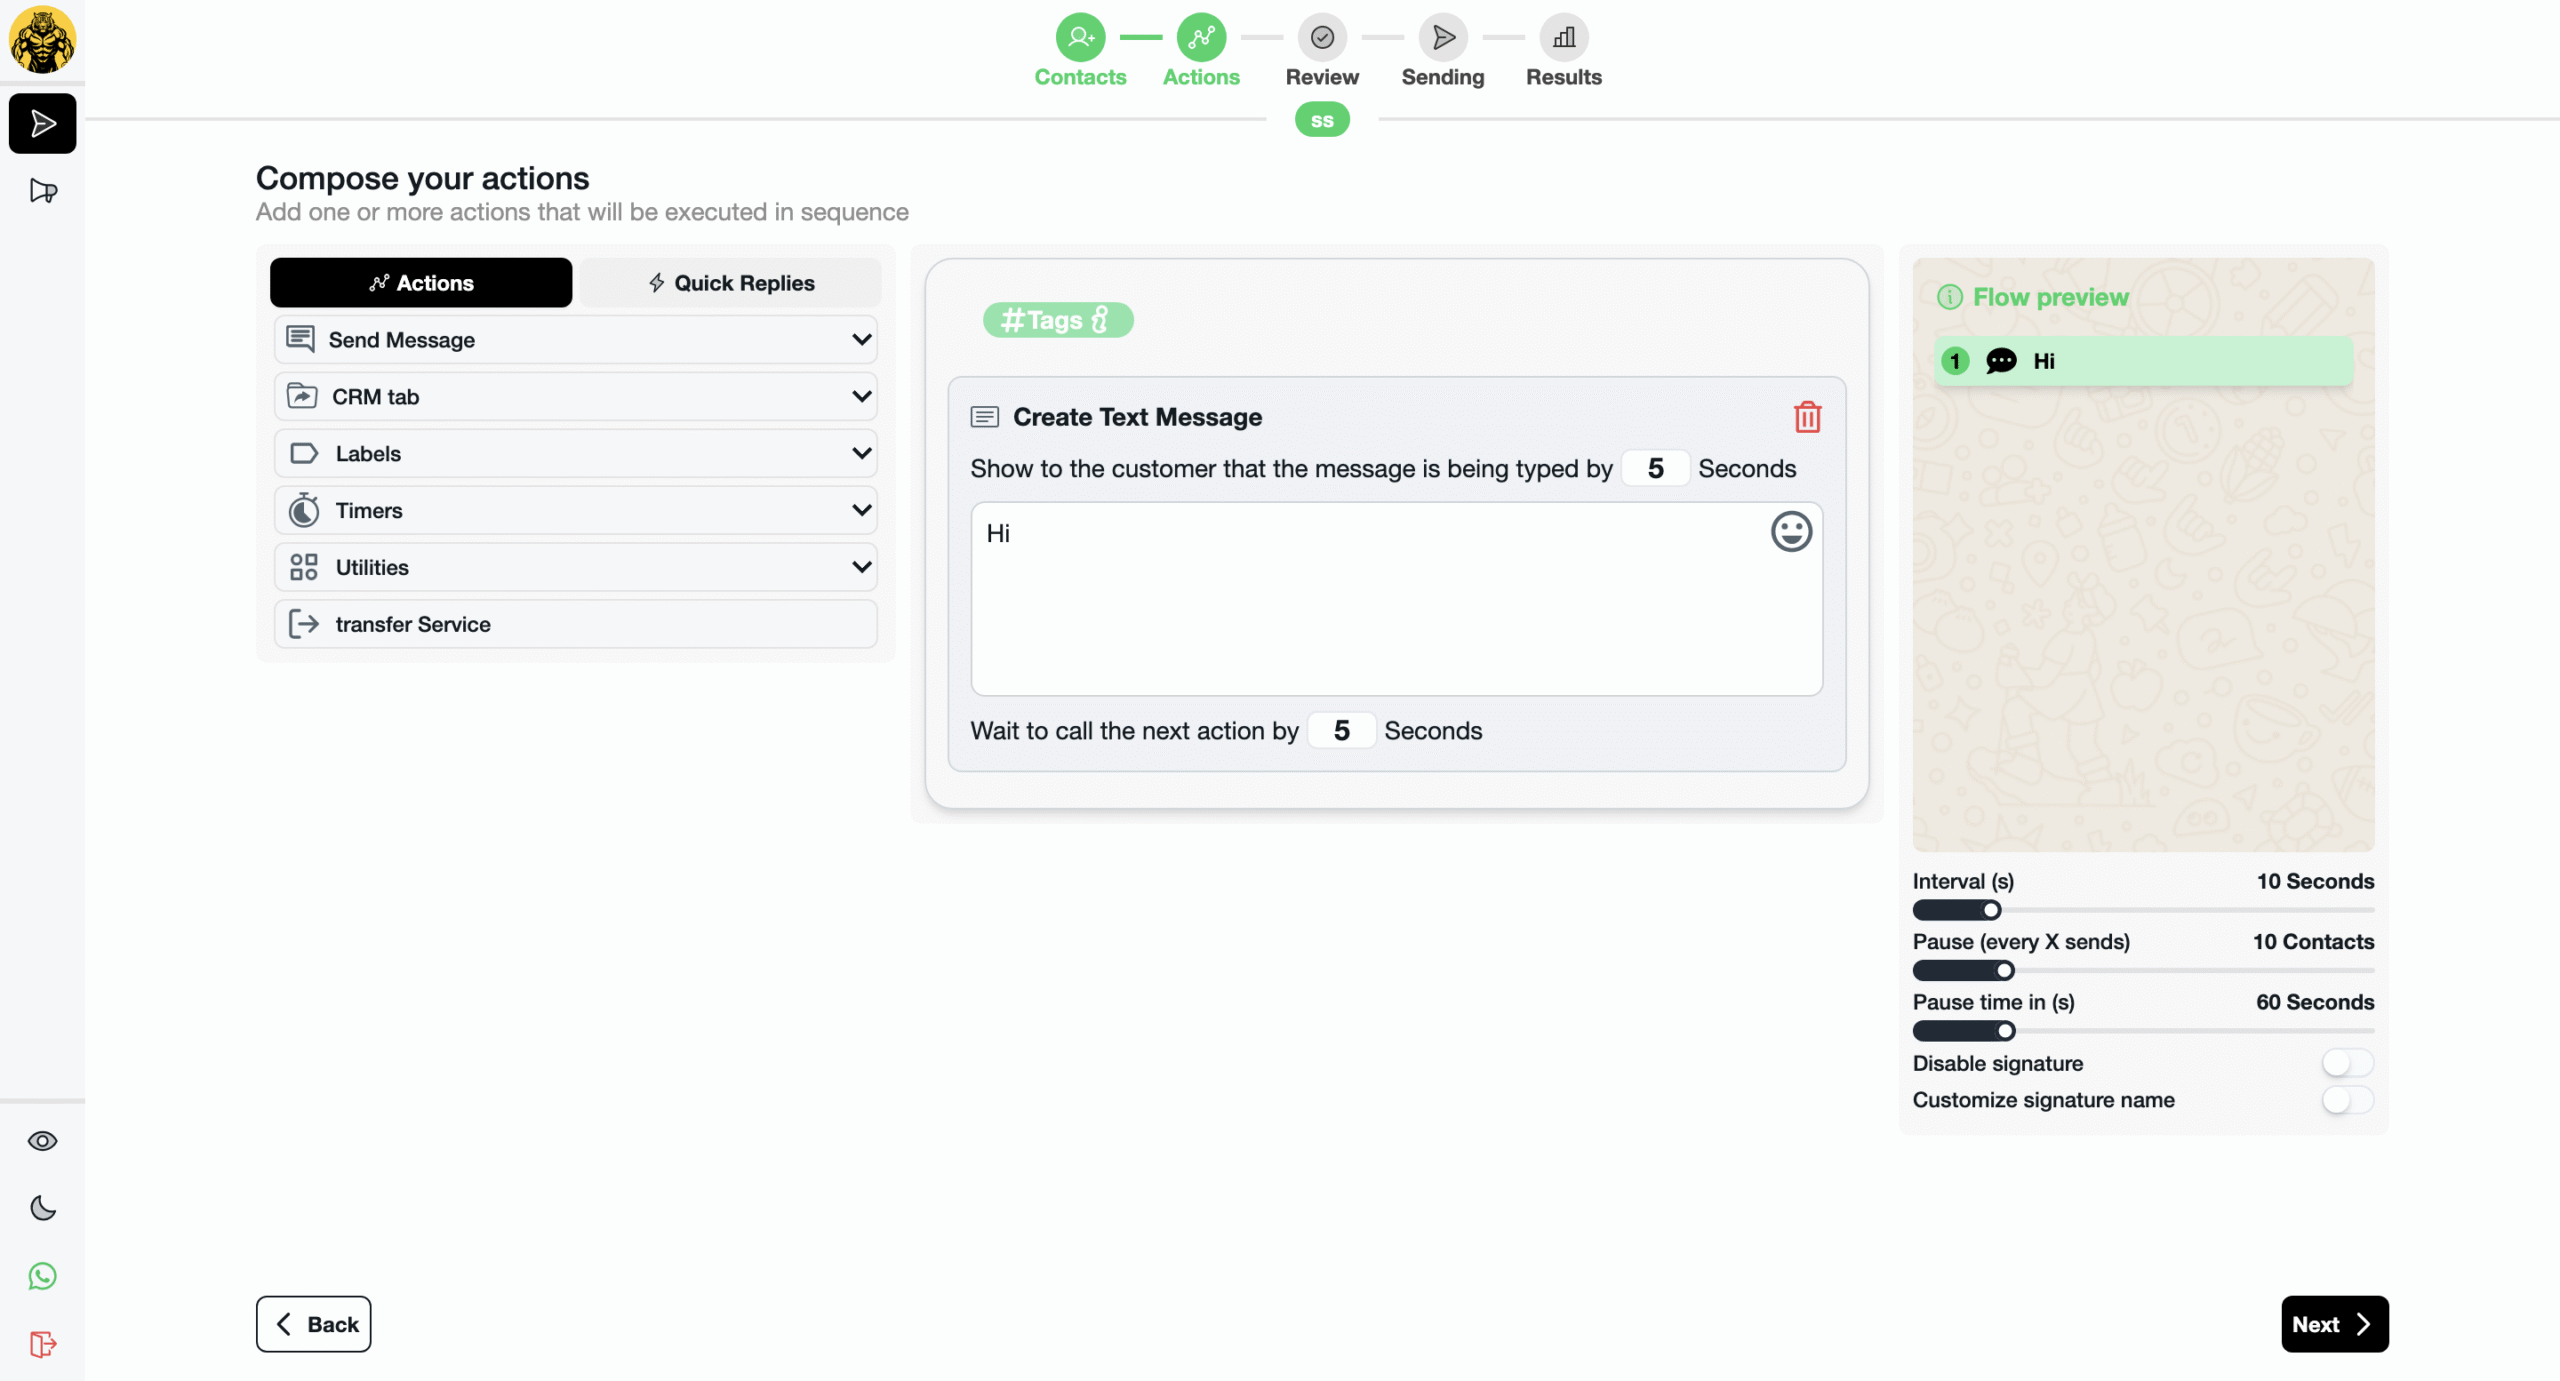
Task: Expand the Timers action group
Action: coord(575,511)
